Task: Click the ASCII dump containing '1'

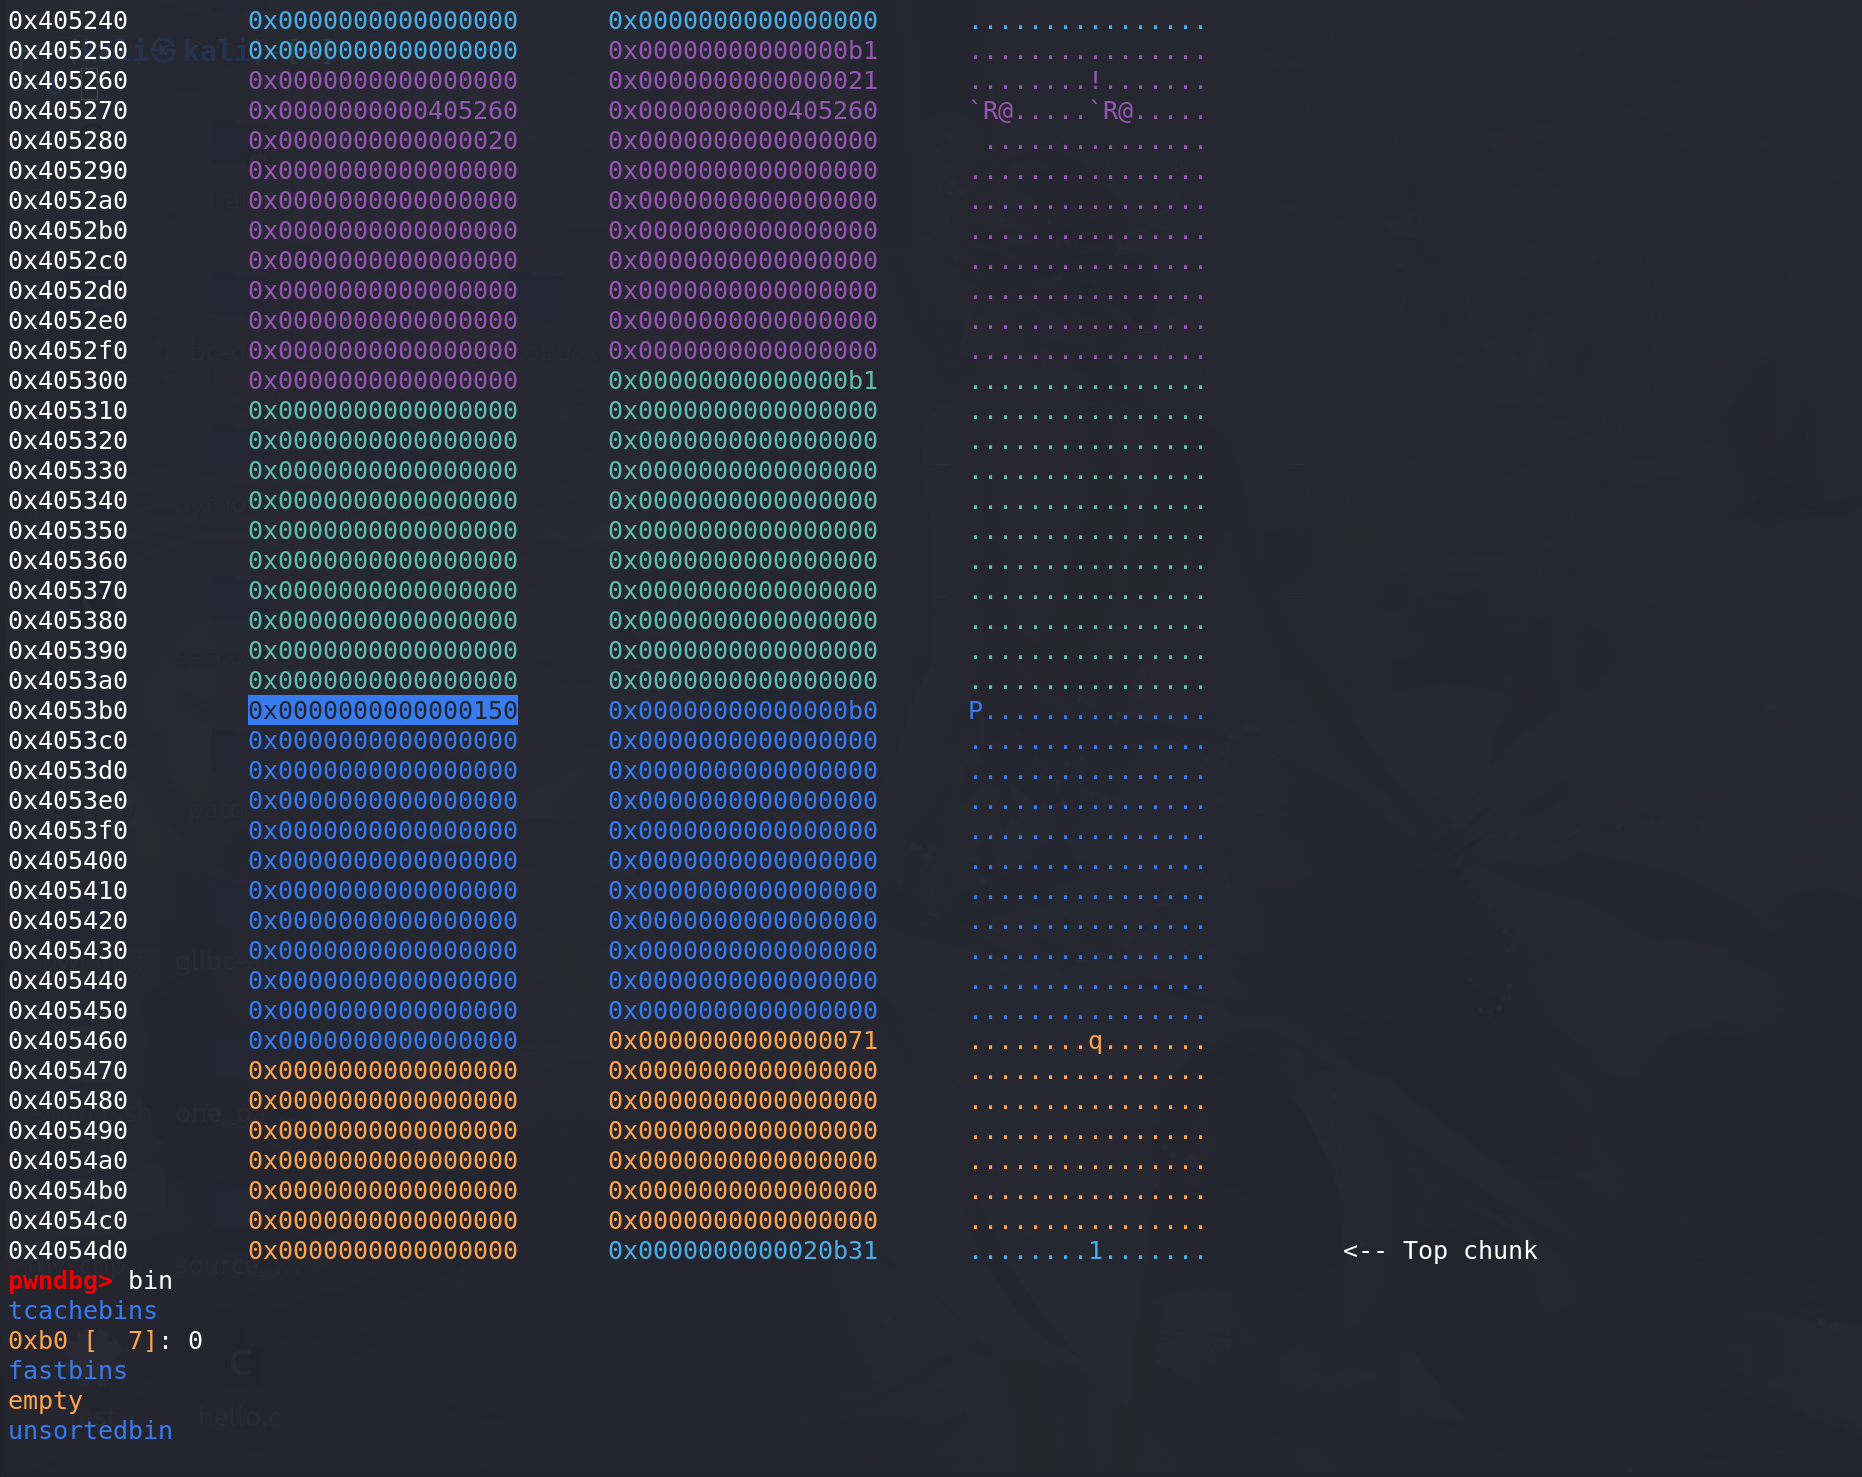Action: click(x=1087, y=1250)
